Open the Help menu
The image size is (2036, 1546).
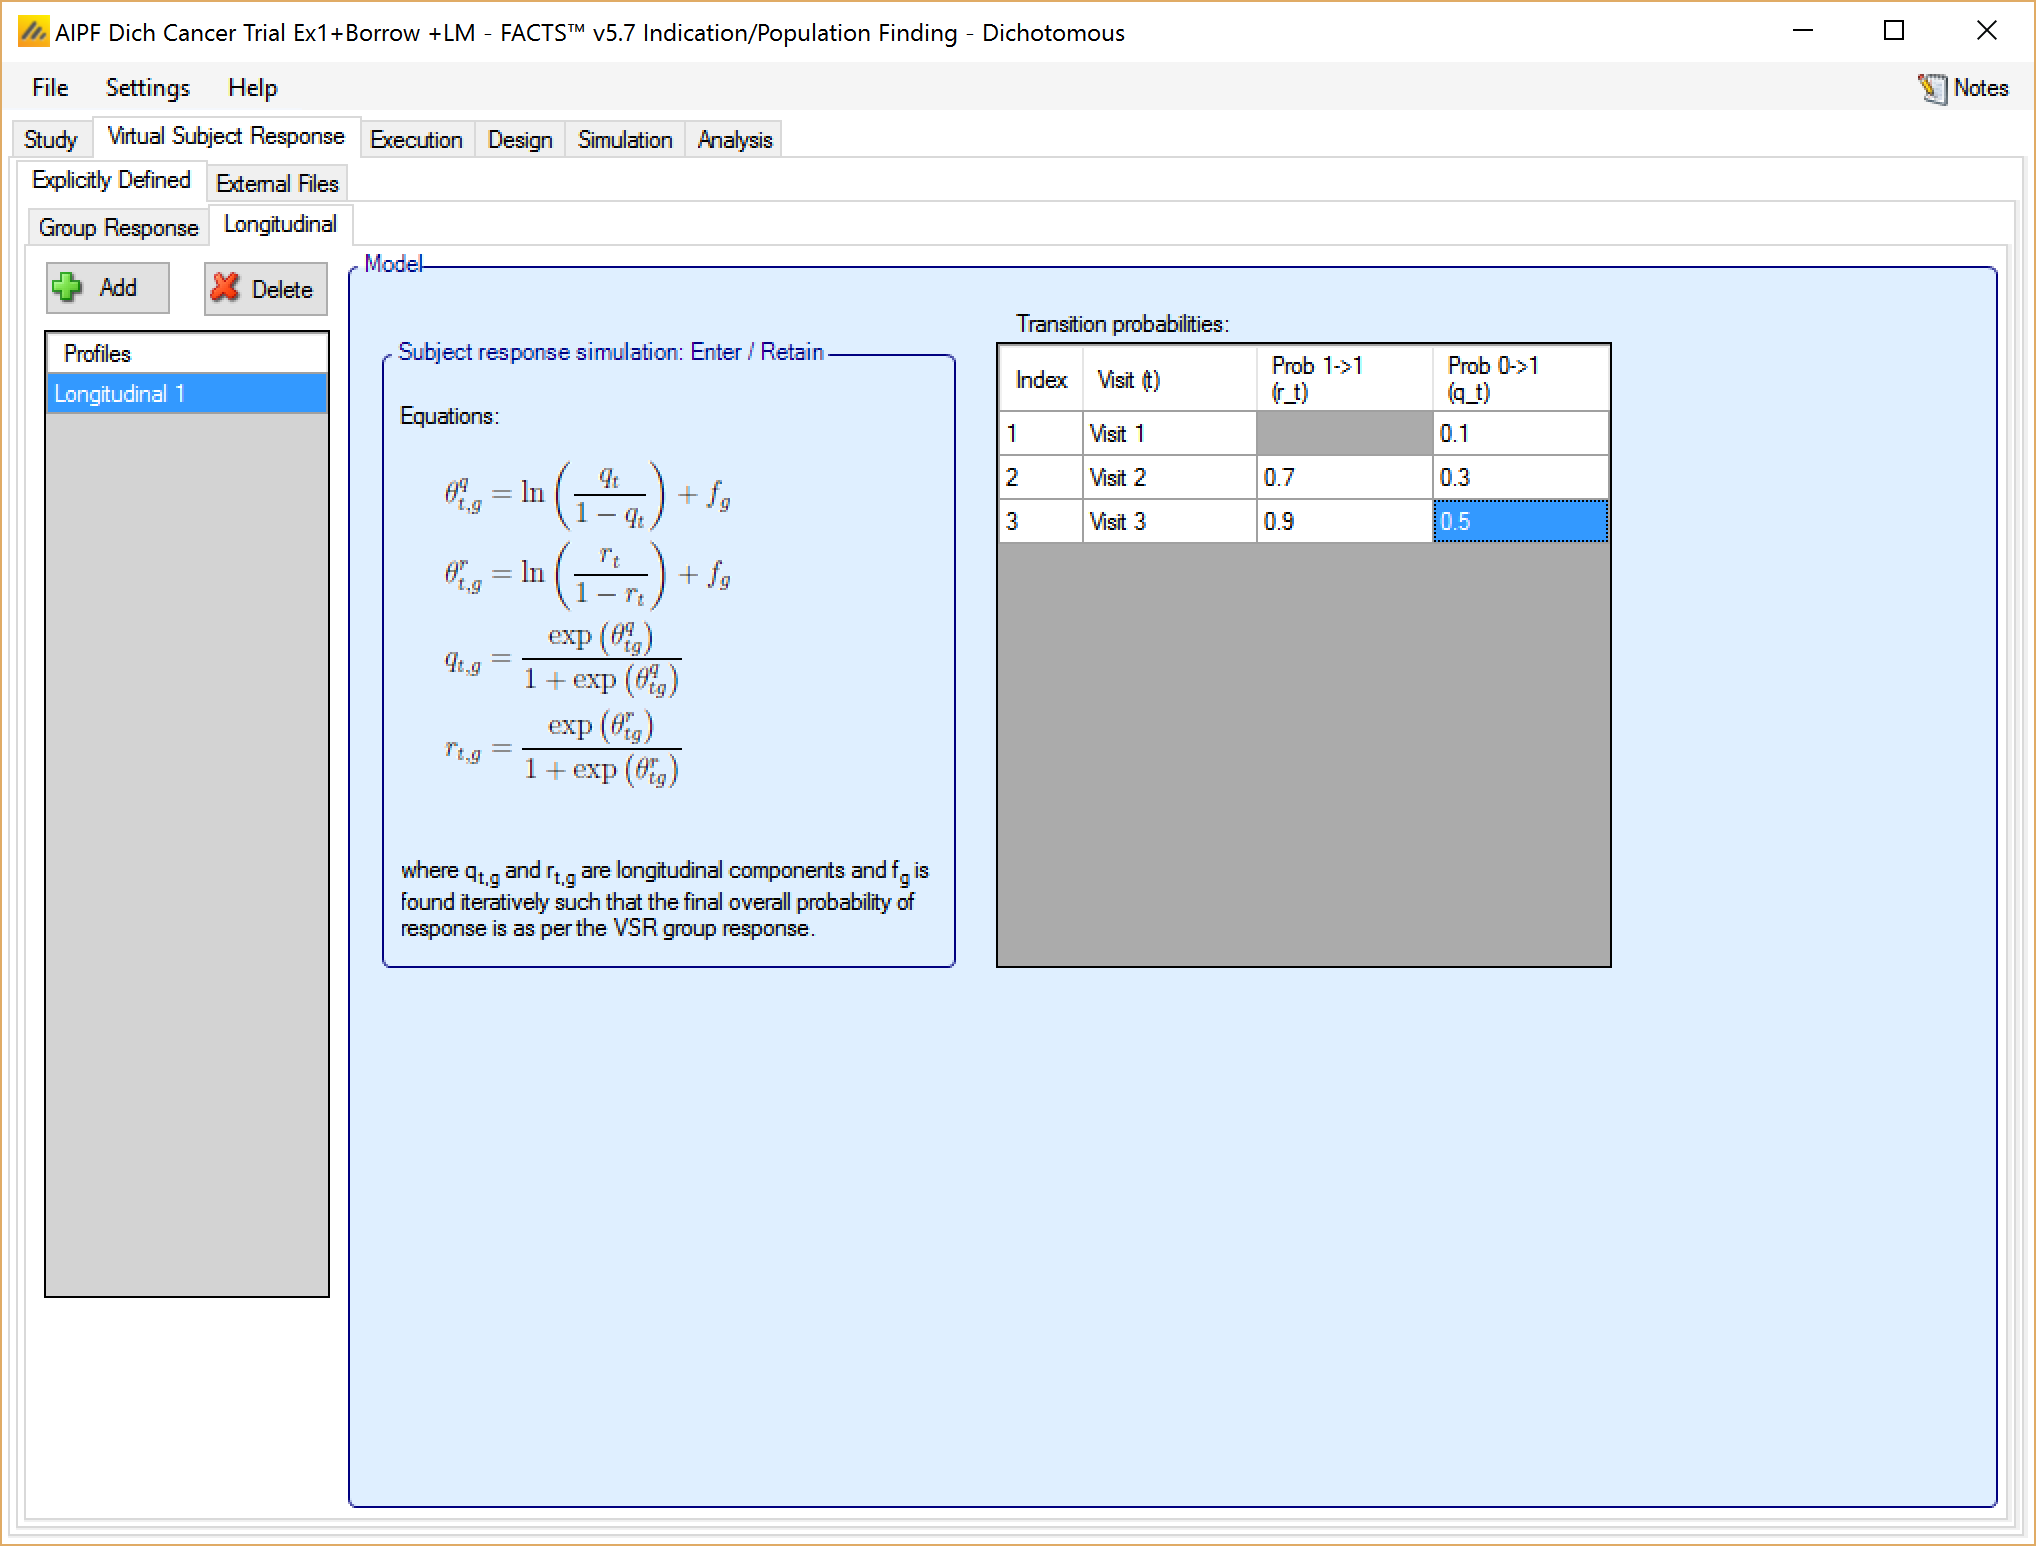[x=252, y=88]
